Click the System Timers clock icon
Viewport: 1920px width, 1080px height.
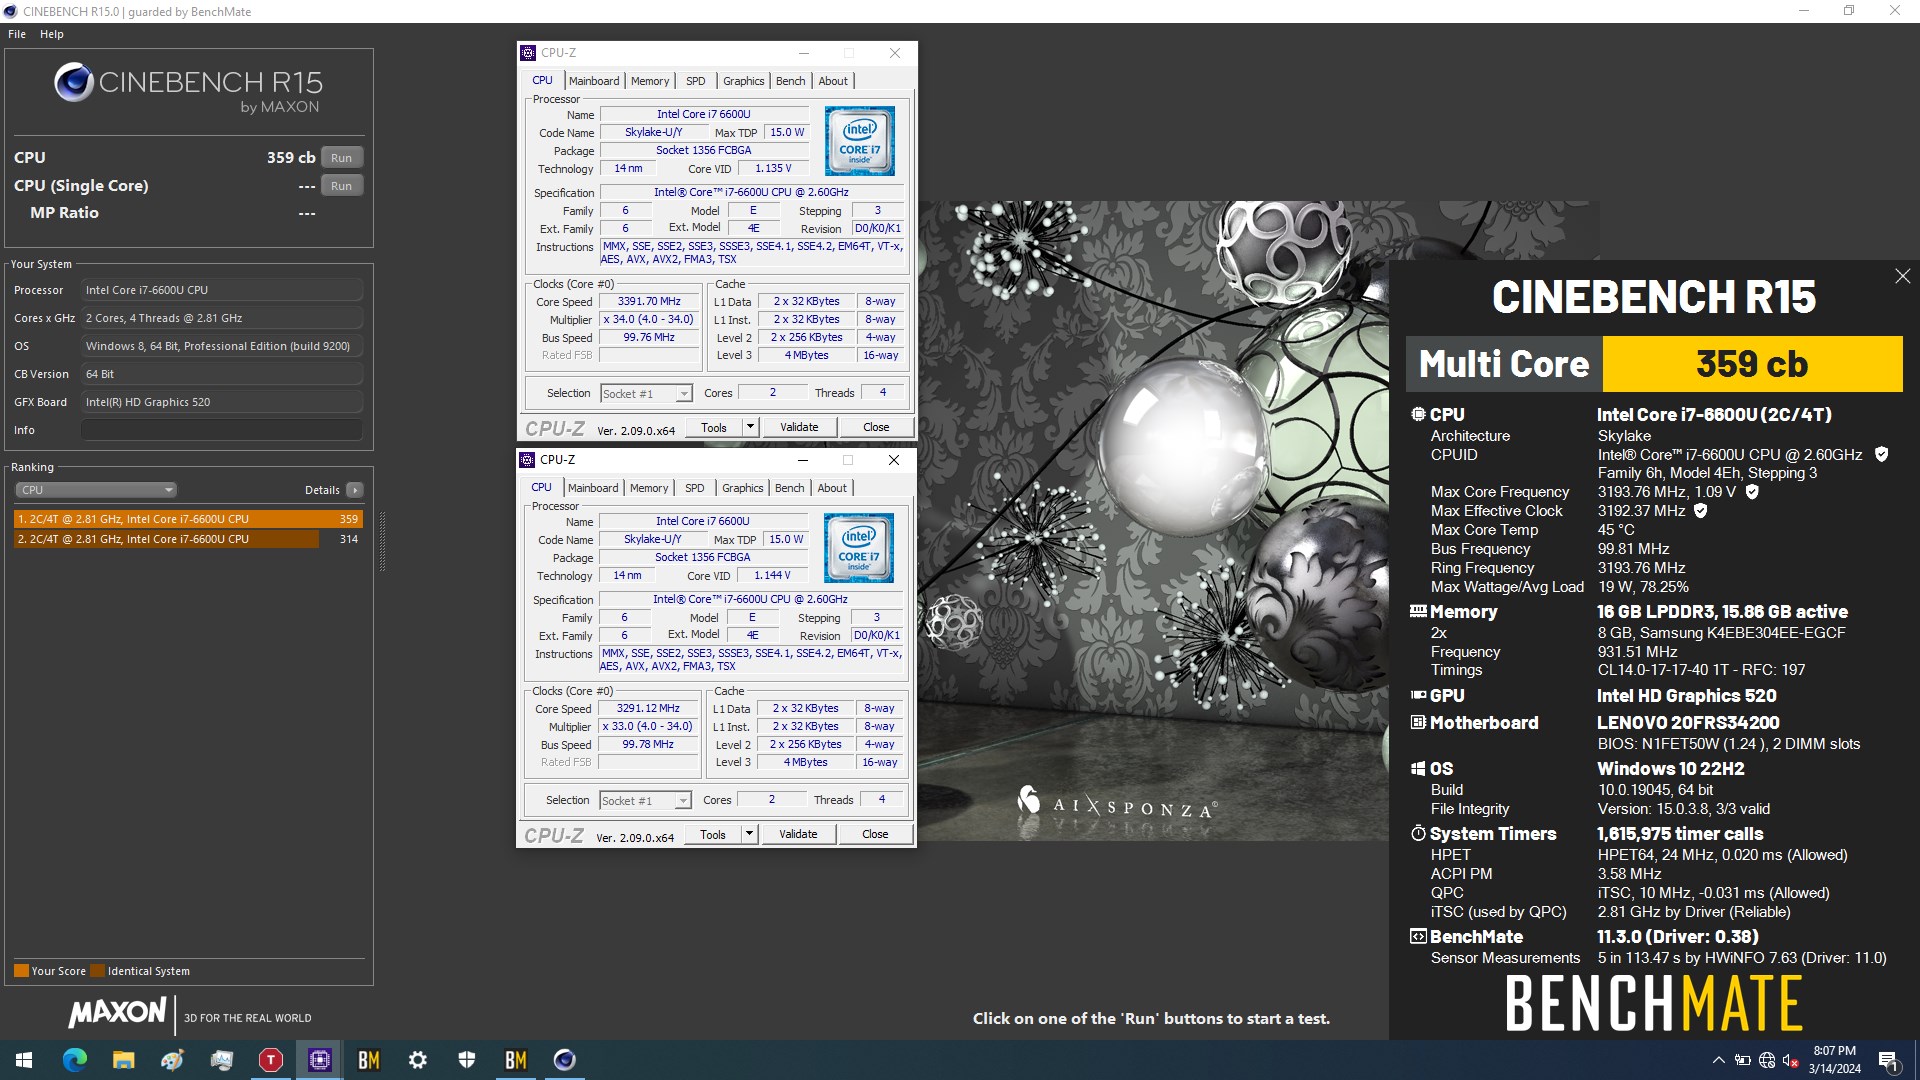pos(1418,833)
